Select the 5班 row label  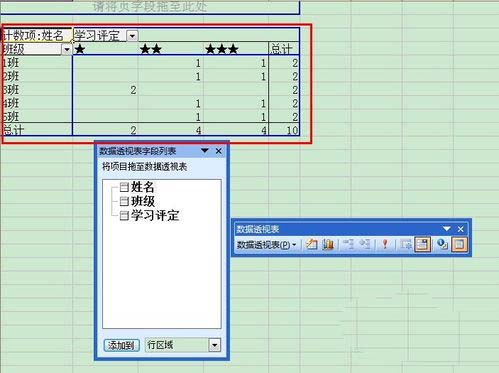pyautogui.click(x=36, y=117)
